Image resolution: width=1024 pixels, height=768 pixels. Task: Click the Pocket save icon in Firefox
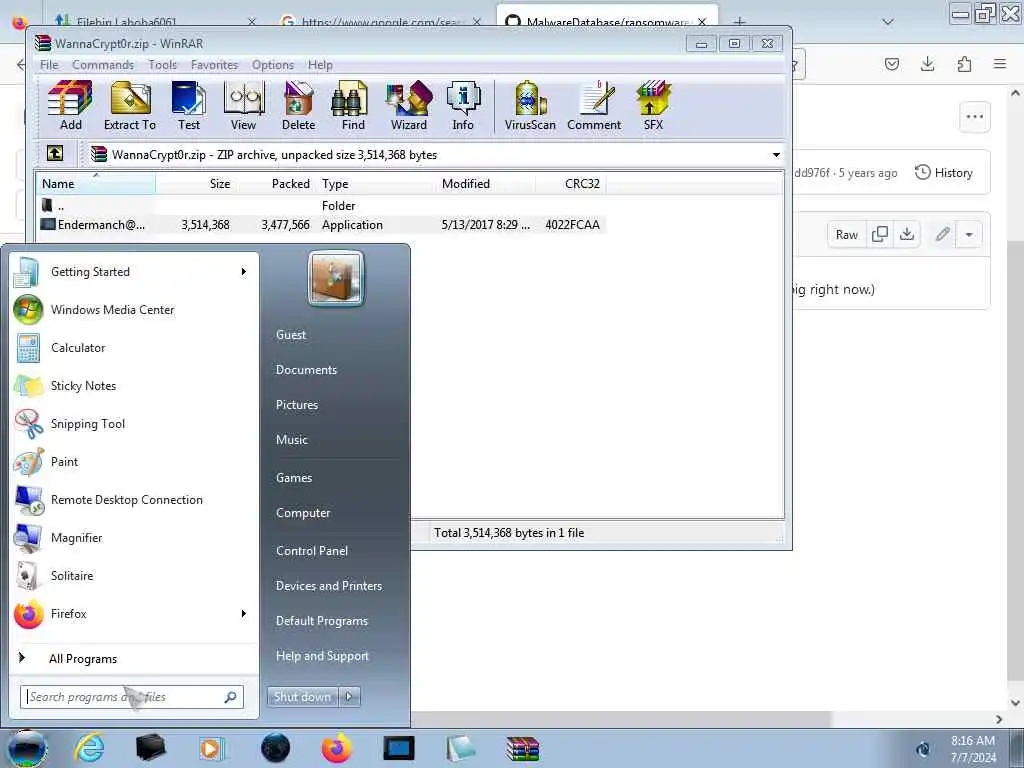point(891,64)
